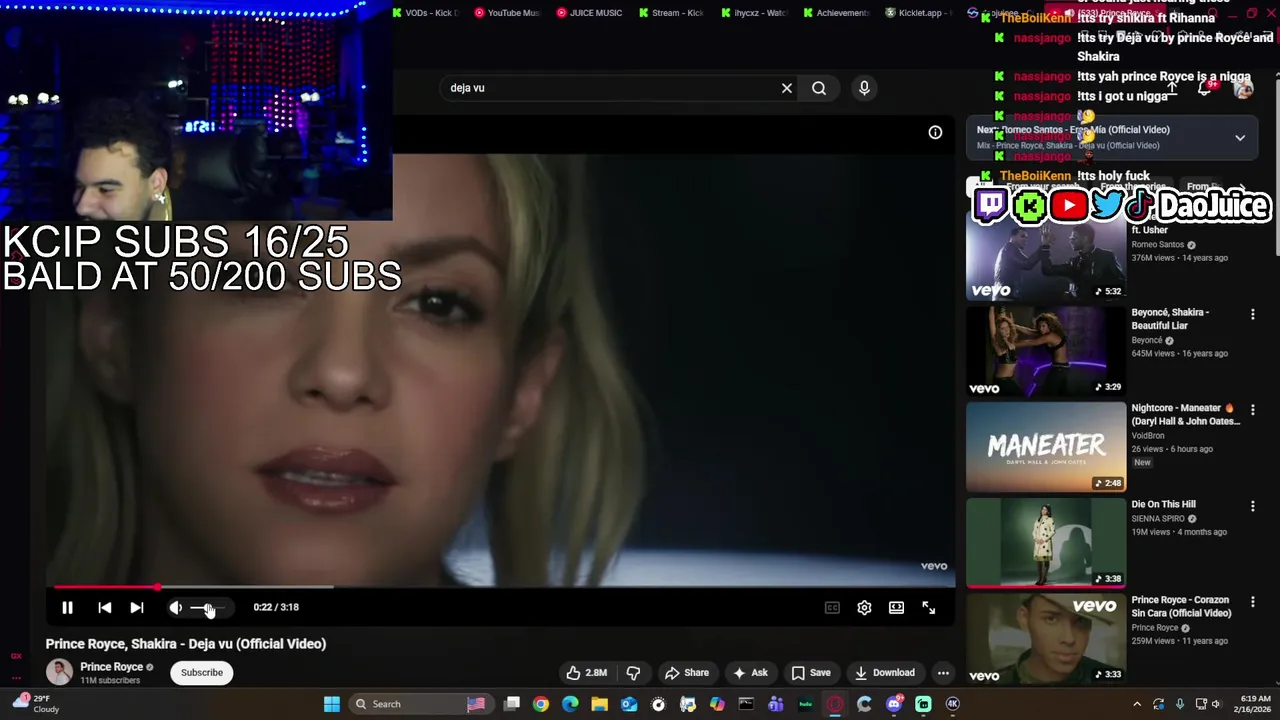Pause the video playback
Viewport: 1280px width, 720px height.
point(67,607)
